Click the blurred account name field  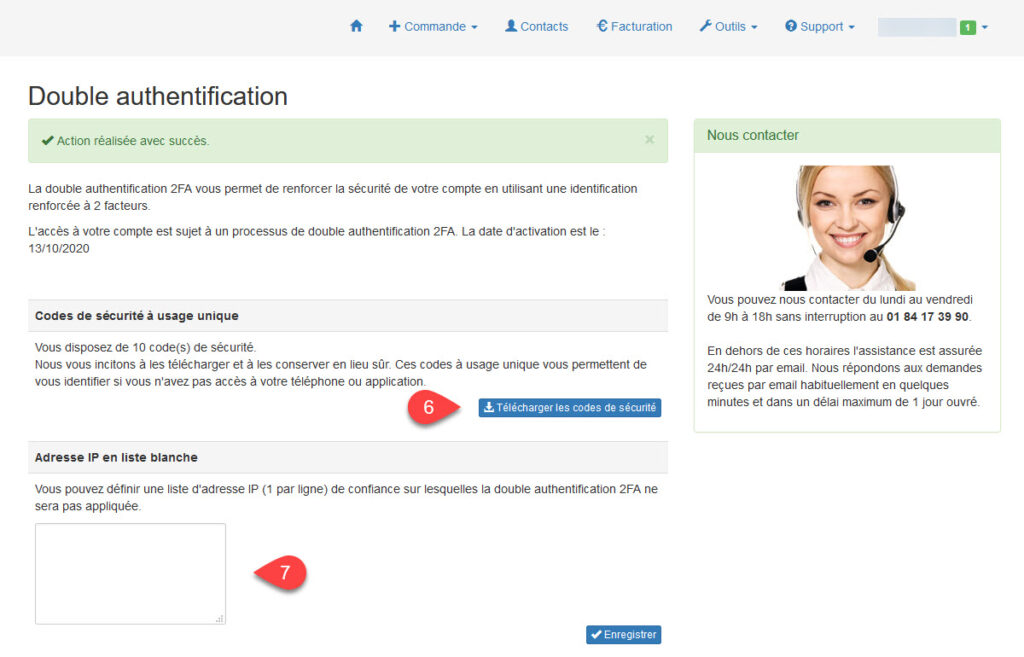pyautogui.click(x=917, y=27)
